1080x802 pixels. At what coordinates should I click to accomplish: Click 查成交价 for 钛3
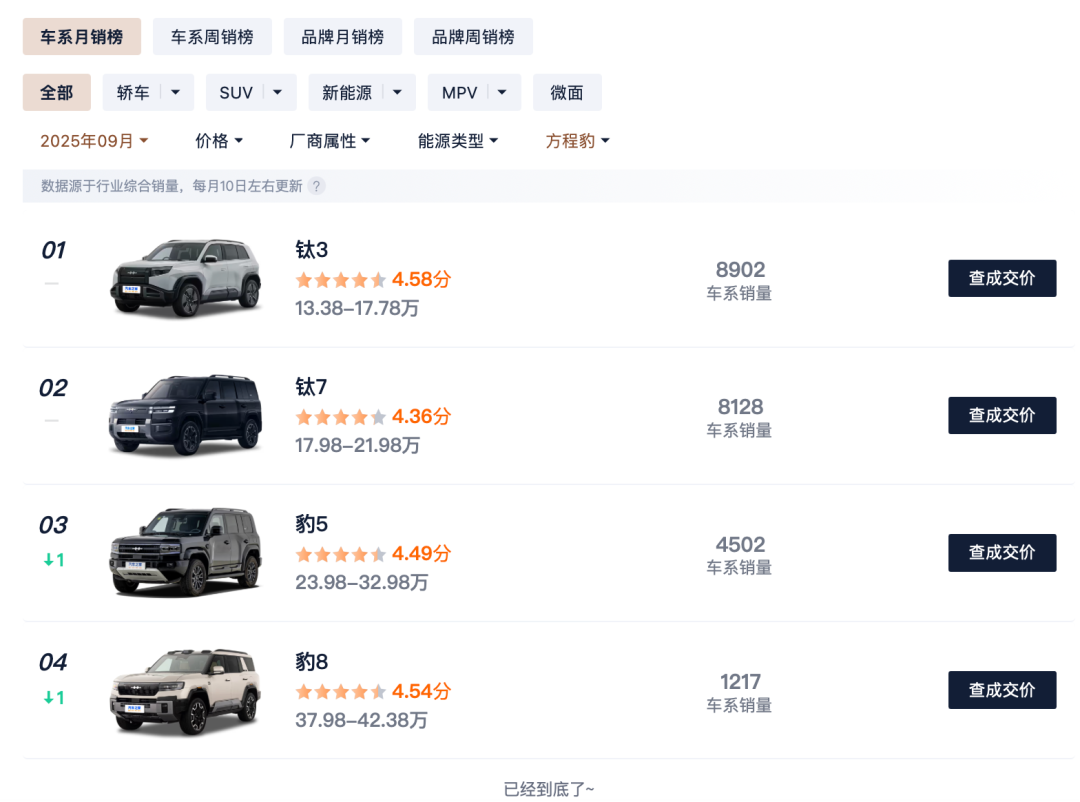coord(1002,278)
